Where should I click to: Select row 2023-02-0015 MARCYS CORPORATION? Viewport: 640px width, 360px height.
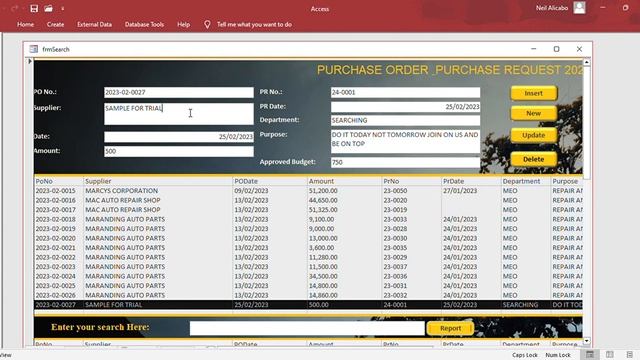pos(308,191)
